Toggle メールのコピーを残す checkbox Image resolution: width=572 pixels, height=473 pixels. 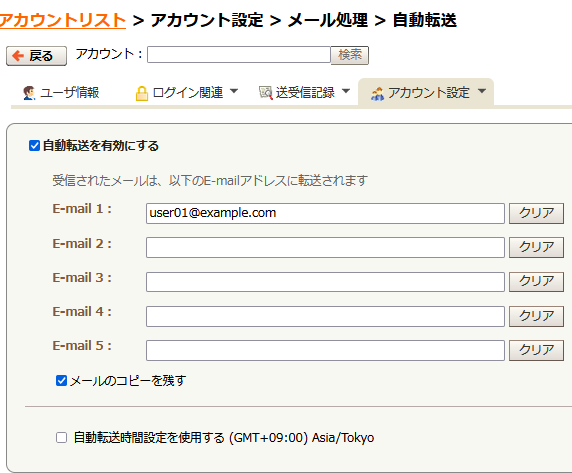point(61,381)
